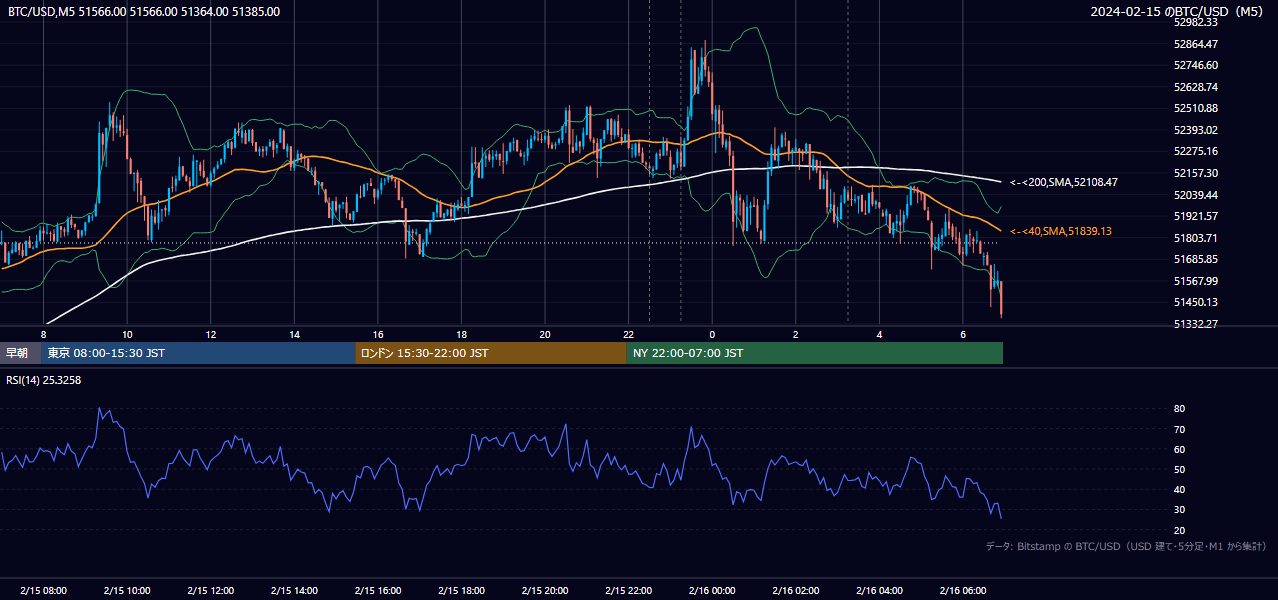Screen dimensions: 1278x600
Task: Click the 2/15 14:00 date label
Action: (295, 590)
